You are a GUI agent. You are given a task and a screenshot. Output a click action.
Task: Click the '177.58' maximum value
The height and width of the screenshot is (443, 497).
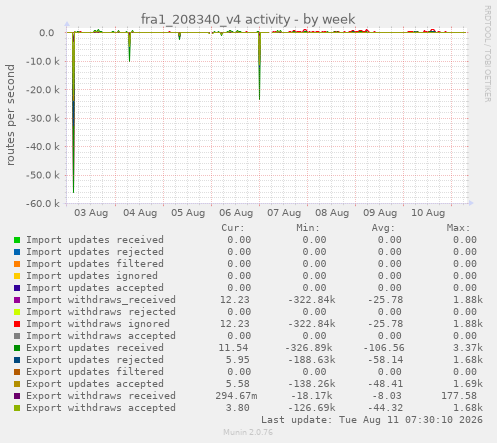point(459,396)
